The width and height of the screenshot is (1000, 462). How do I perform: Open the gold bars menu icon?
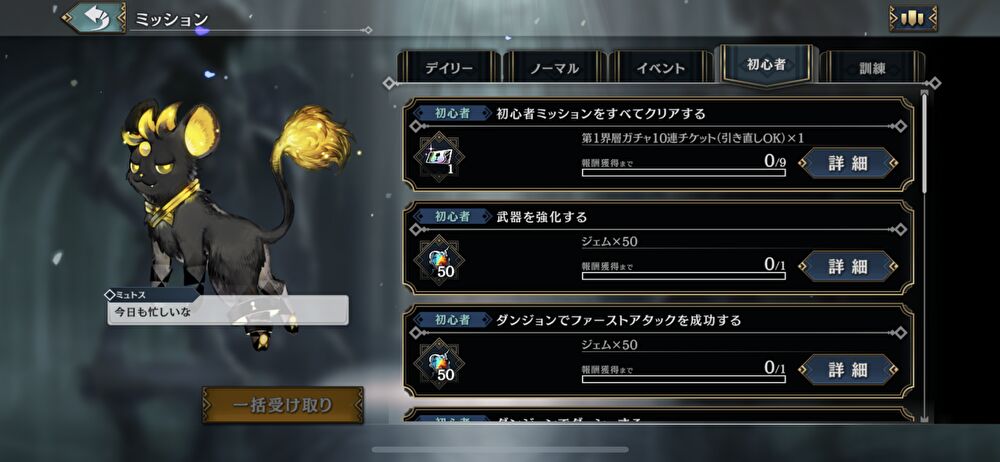[913, 19]
